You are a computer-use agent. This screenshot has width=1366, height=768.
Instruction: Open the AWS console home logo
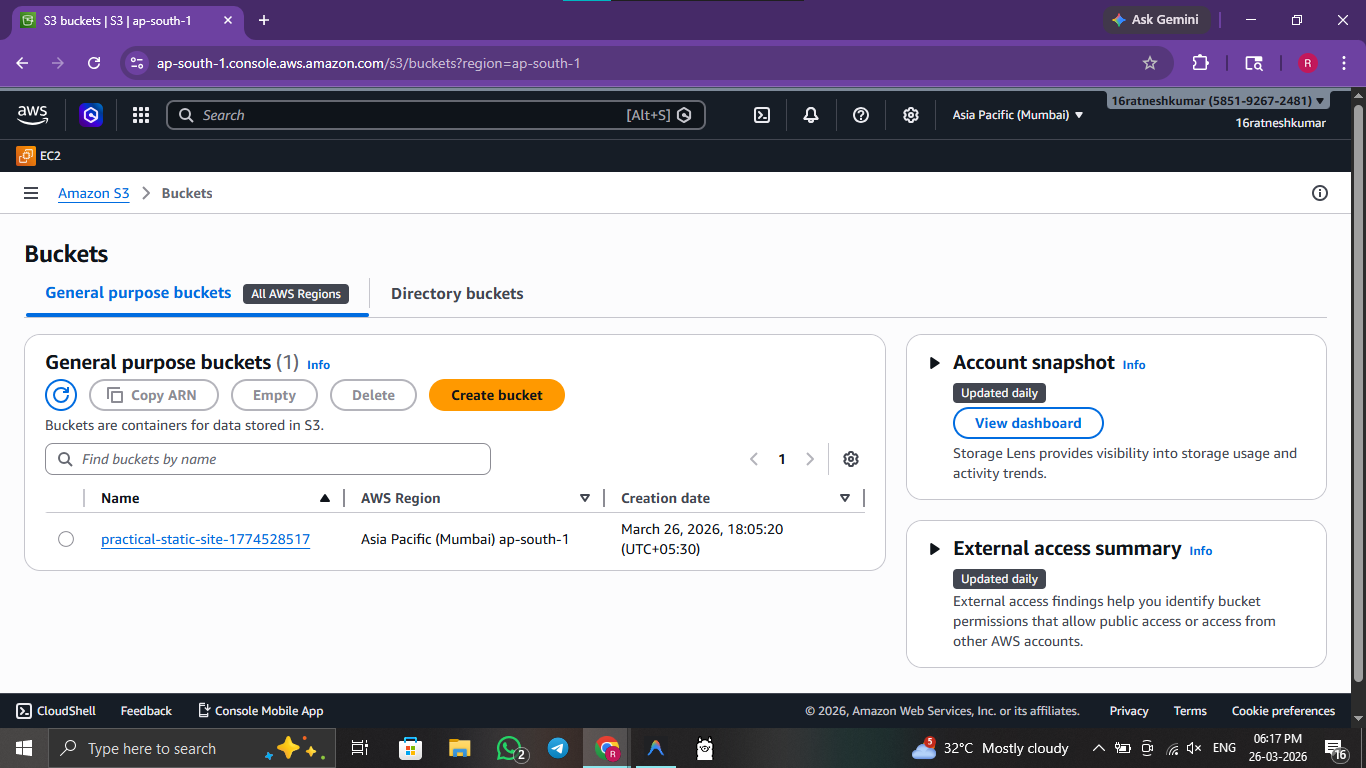(33, 115)
